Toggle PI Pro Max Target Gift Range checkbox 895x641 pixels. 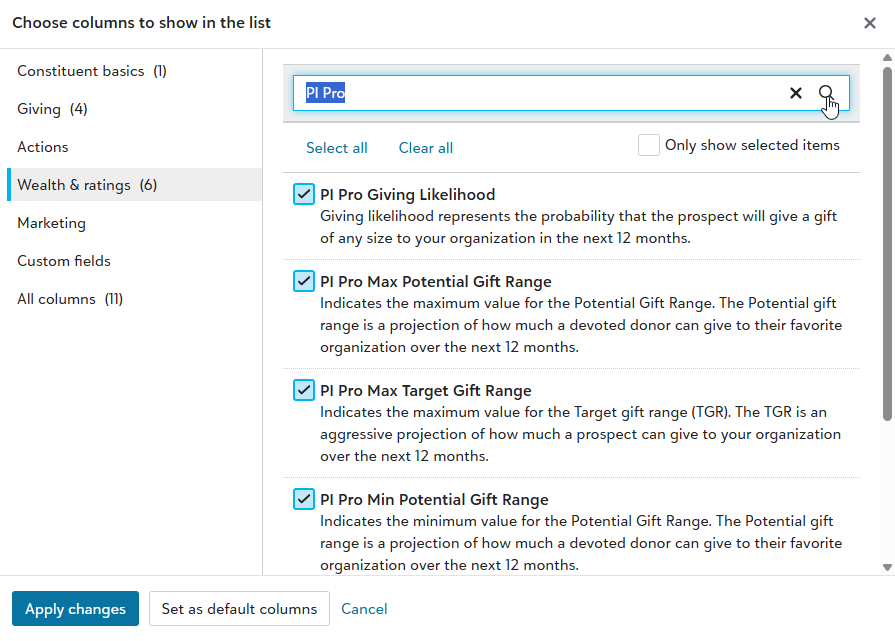pos(303,389)
